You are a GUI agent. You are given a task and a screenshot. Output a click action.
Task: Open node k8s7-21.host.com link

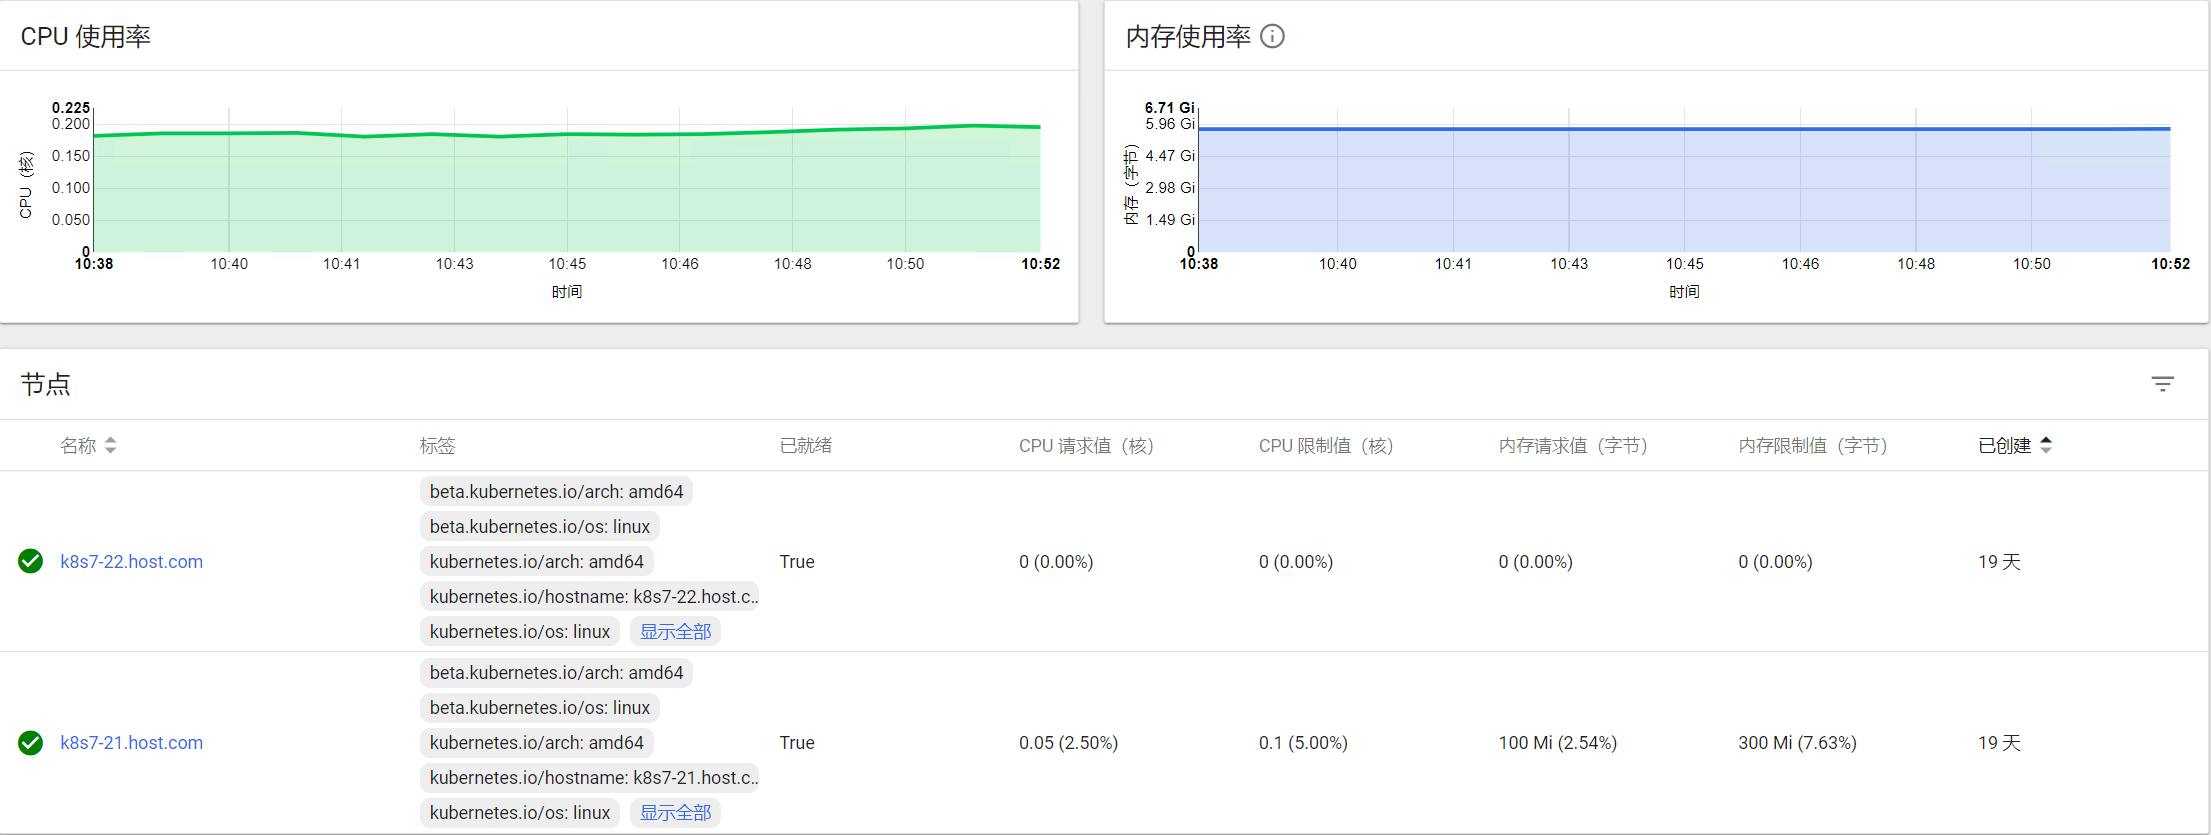pyautogui.click(x=131, y=743)
